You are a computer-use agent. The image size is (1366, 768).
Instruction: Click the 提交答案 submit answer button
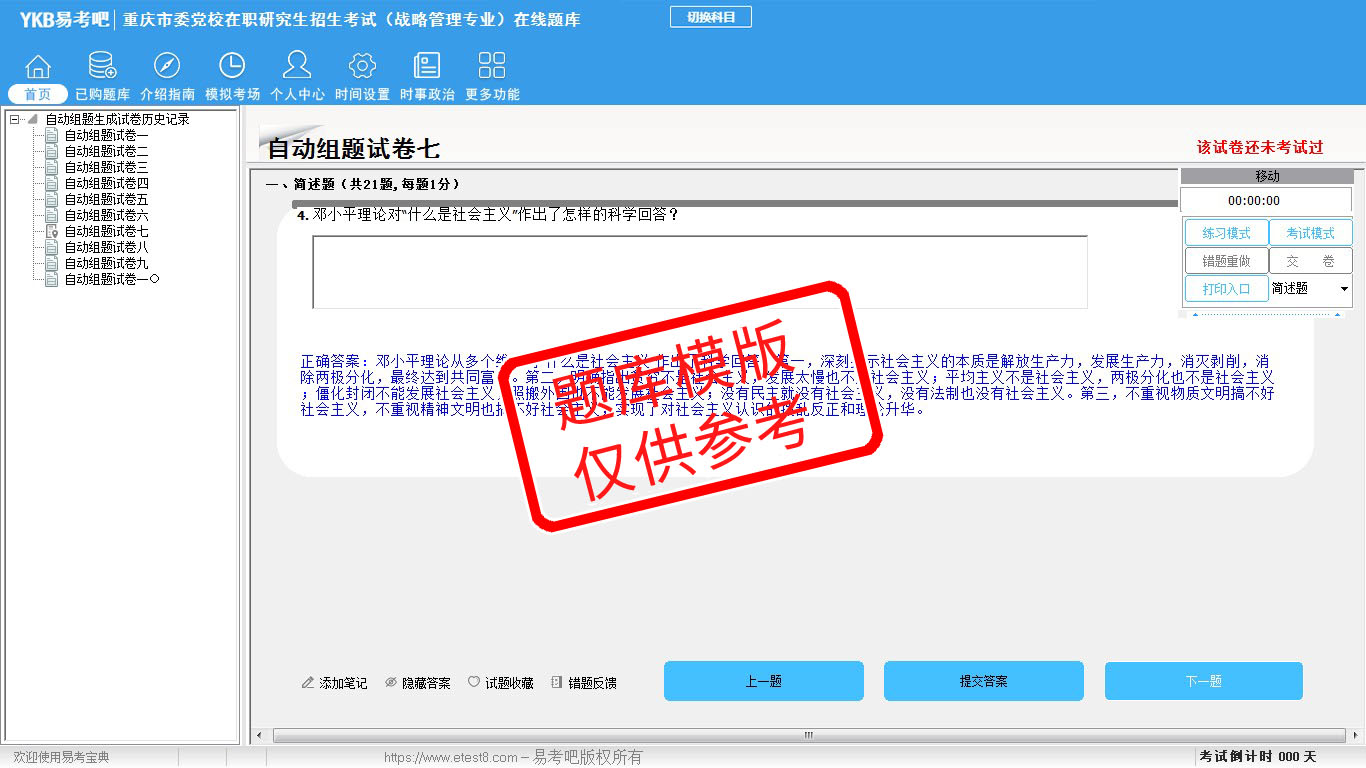983,681
